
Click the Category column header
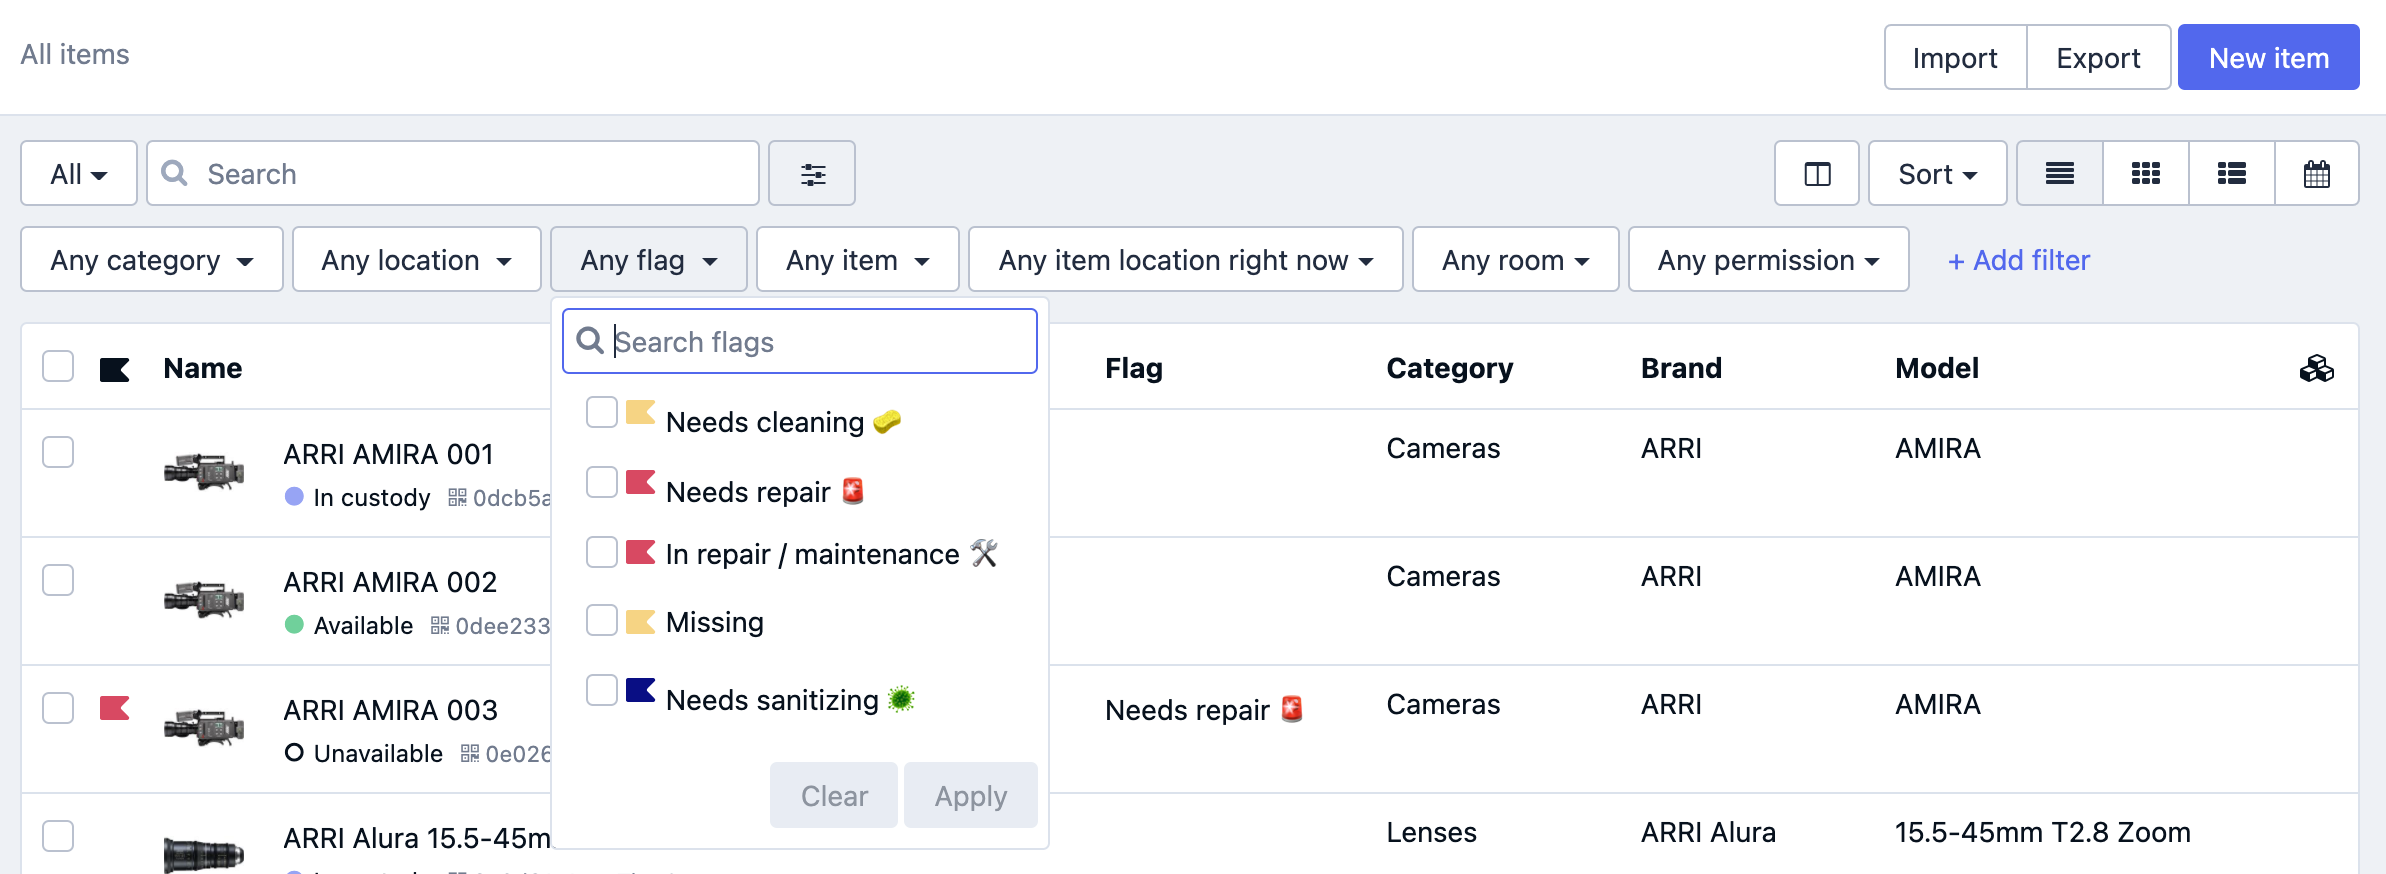1450,368
